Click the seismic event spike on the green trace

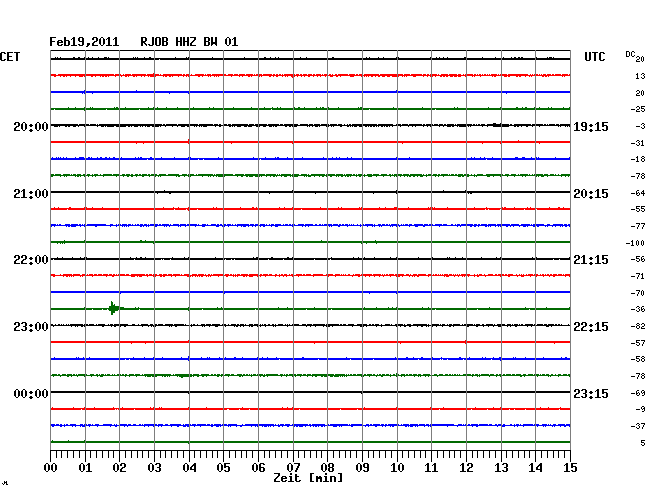point(113,308)
